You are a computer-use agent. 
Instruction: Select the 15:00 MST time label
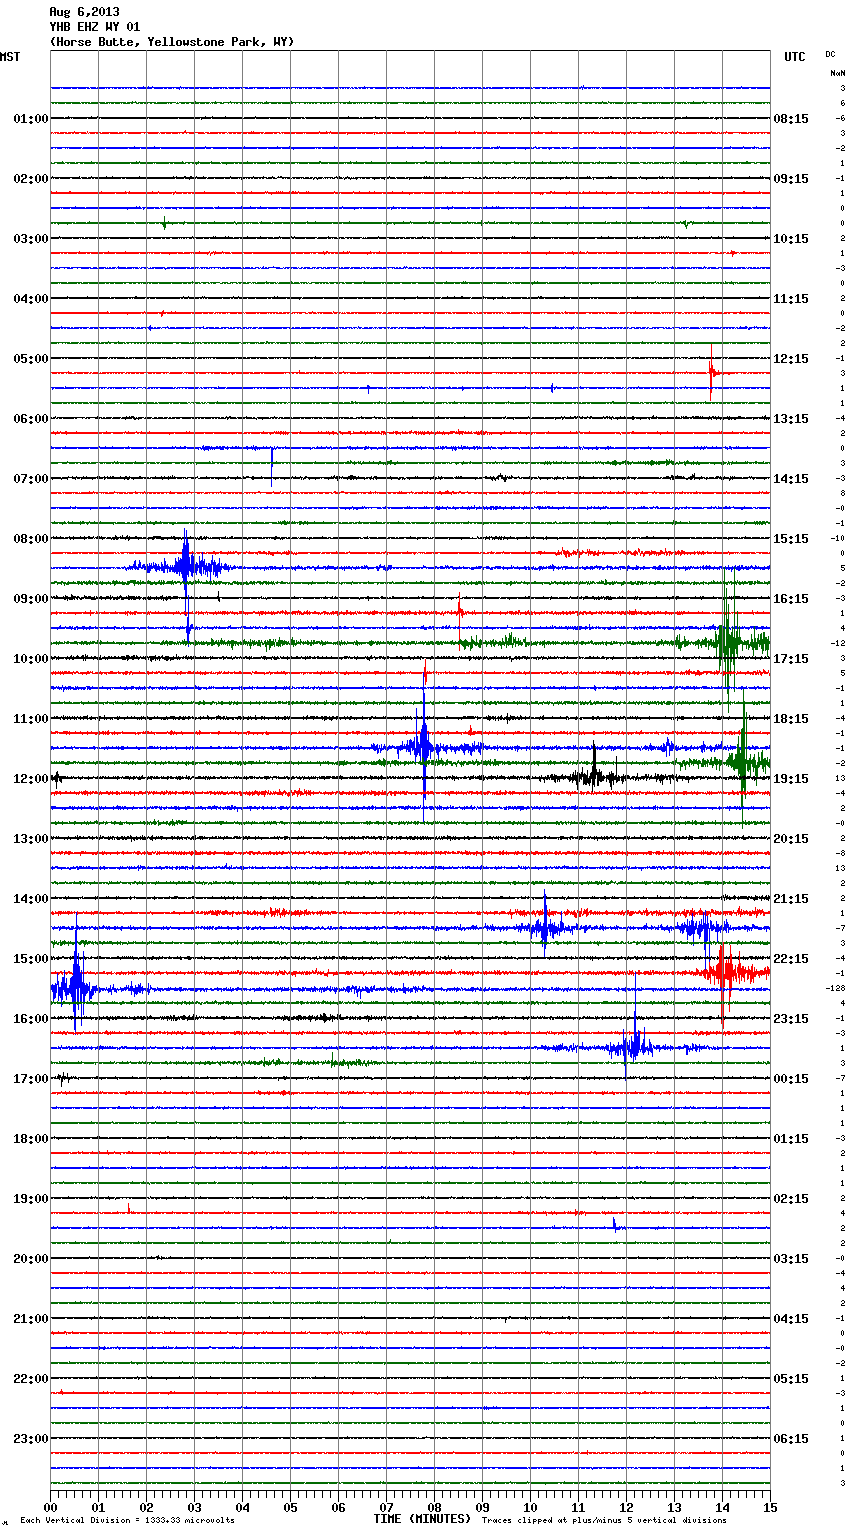pos(30,959)
